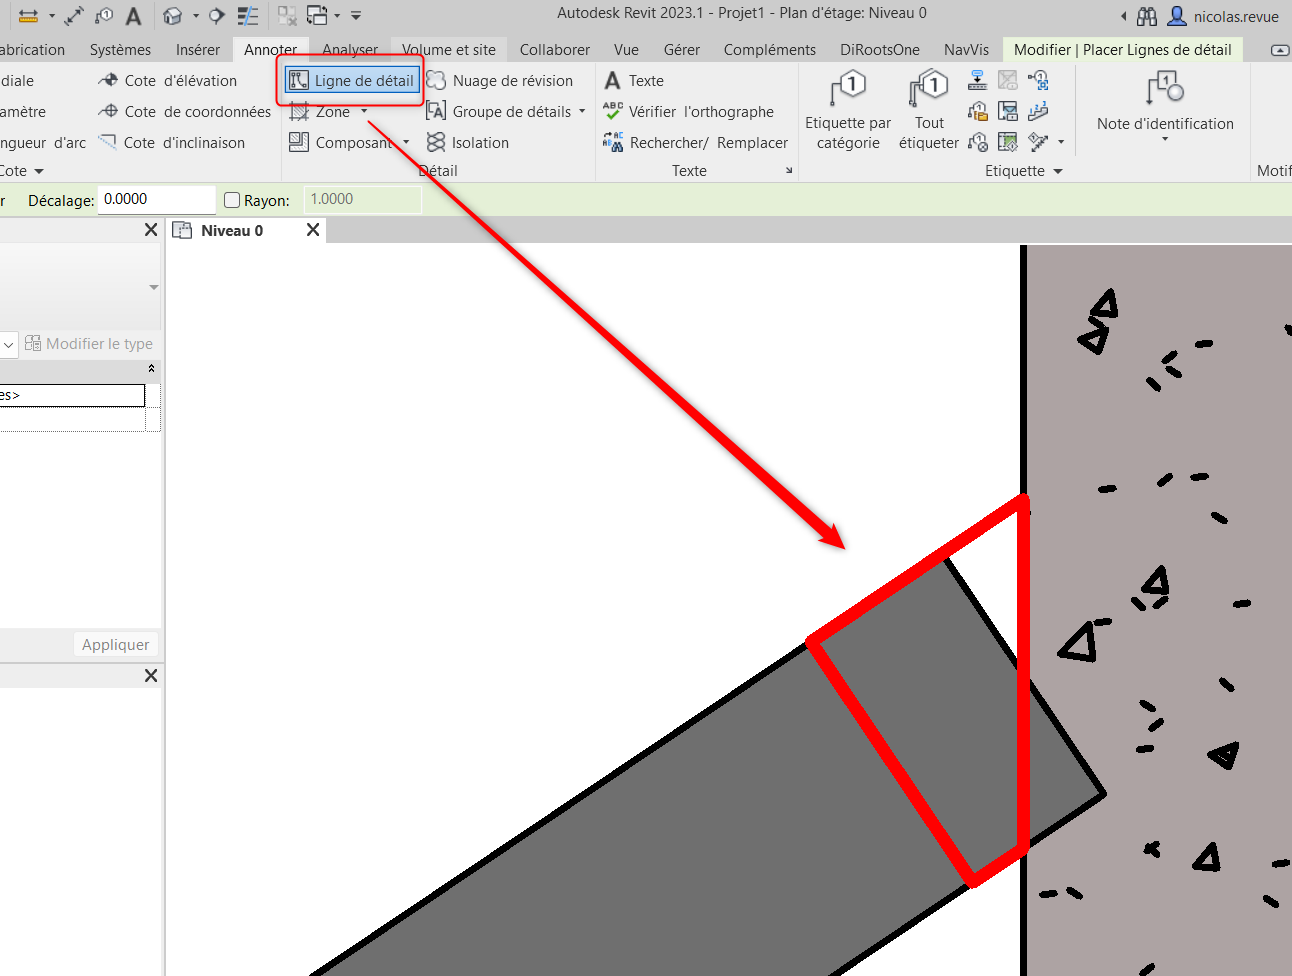This screenshot has width=1292, height=976.
Task: Expand the Zone dropdown
Action: pos(364,112)
